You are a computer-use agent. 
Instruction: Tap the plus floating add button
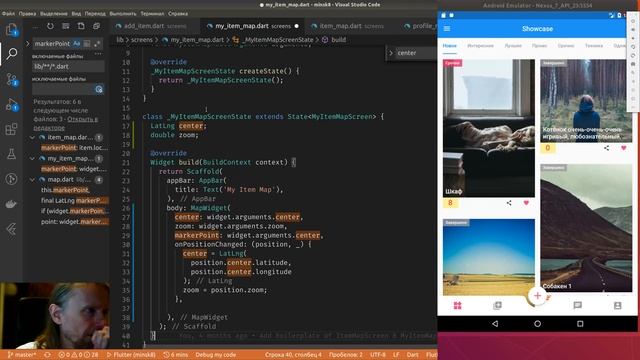click(x=538, y=296)
